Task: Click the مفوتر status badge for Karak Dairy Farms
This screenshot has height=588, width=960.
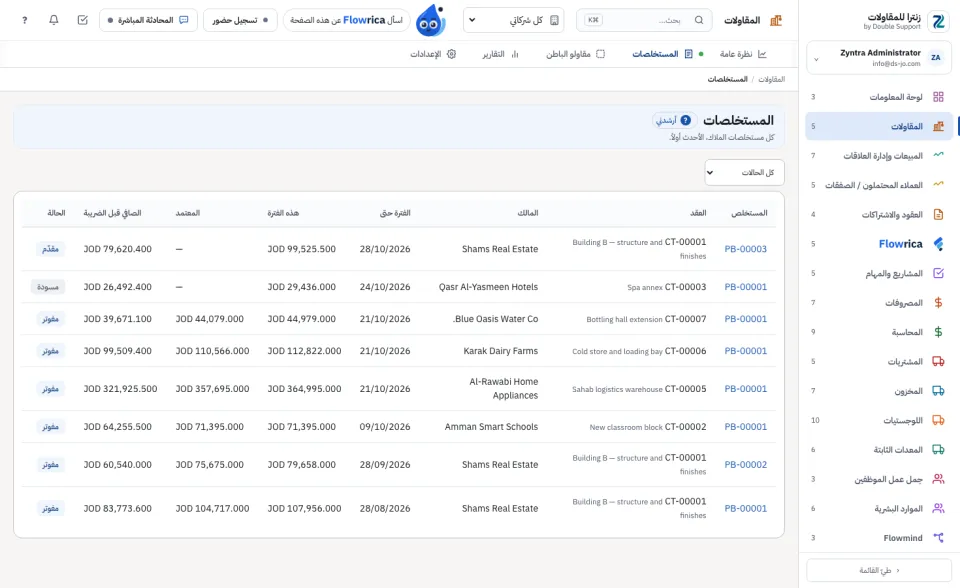Action: (x=50, y=351)
